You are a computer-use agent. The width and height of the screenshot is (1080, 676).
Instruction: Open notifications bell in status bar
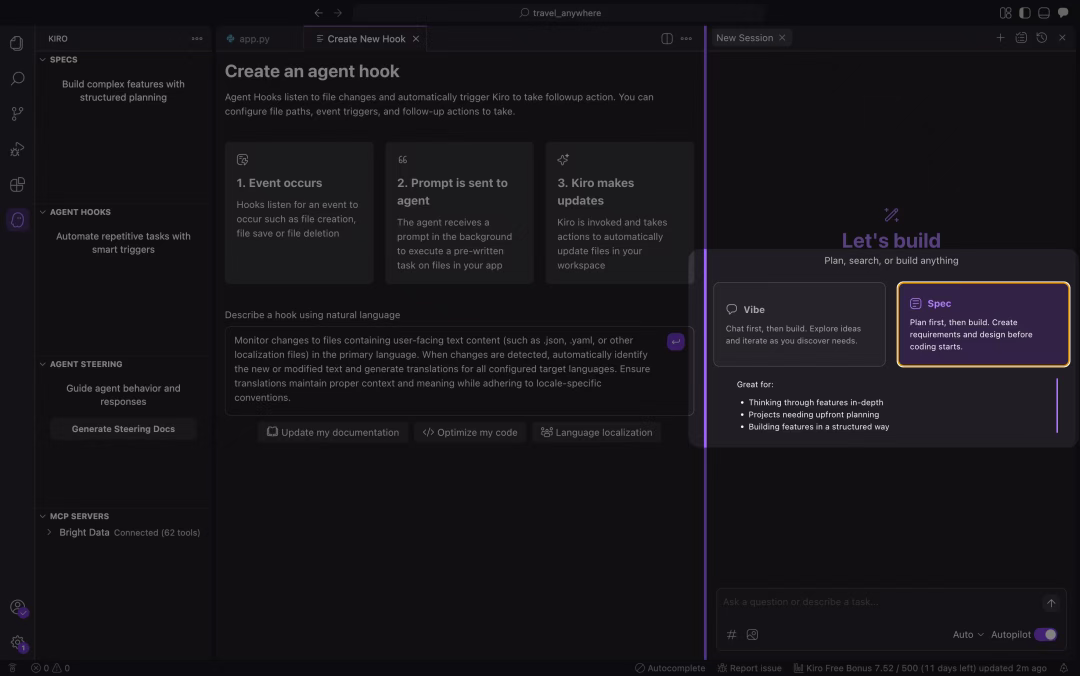1063,668
